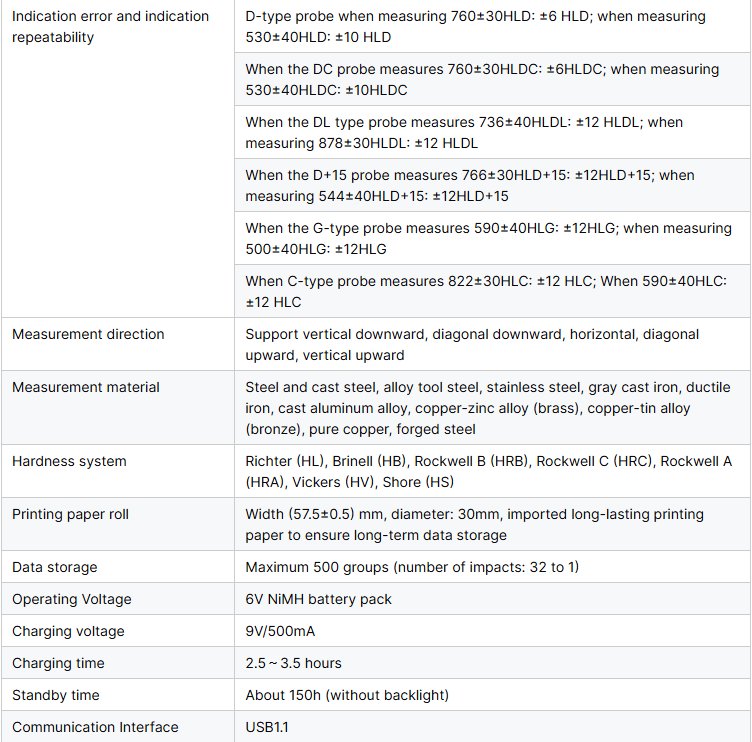Click the 'Measurement direction' label
The height and width of the screenshot is (742, 752).
(88, 334)
